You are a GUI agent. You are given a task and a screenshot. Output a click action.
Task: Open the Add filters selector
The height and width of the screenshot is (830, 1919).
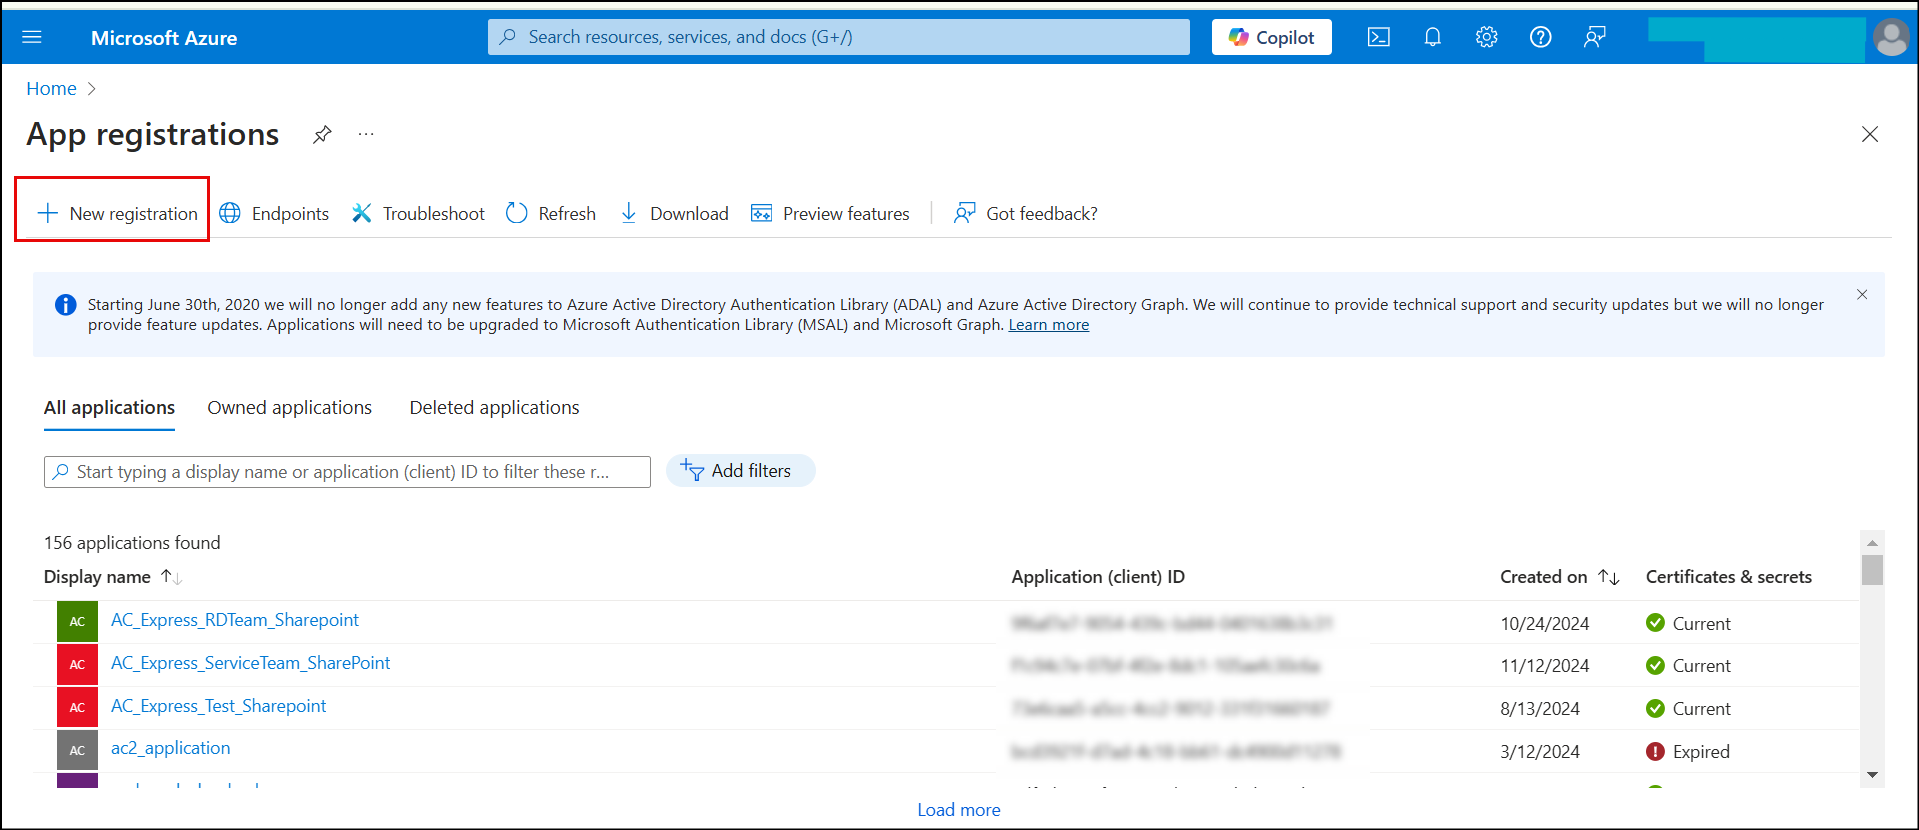(x=740, y=471)
